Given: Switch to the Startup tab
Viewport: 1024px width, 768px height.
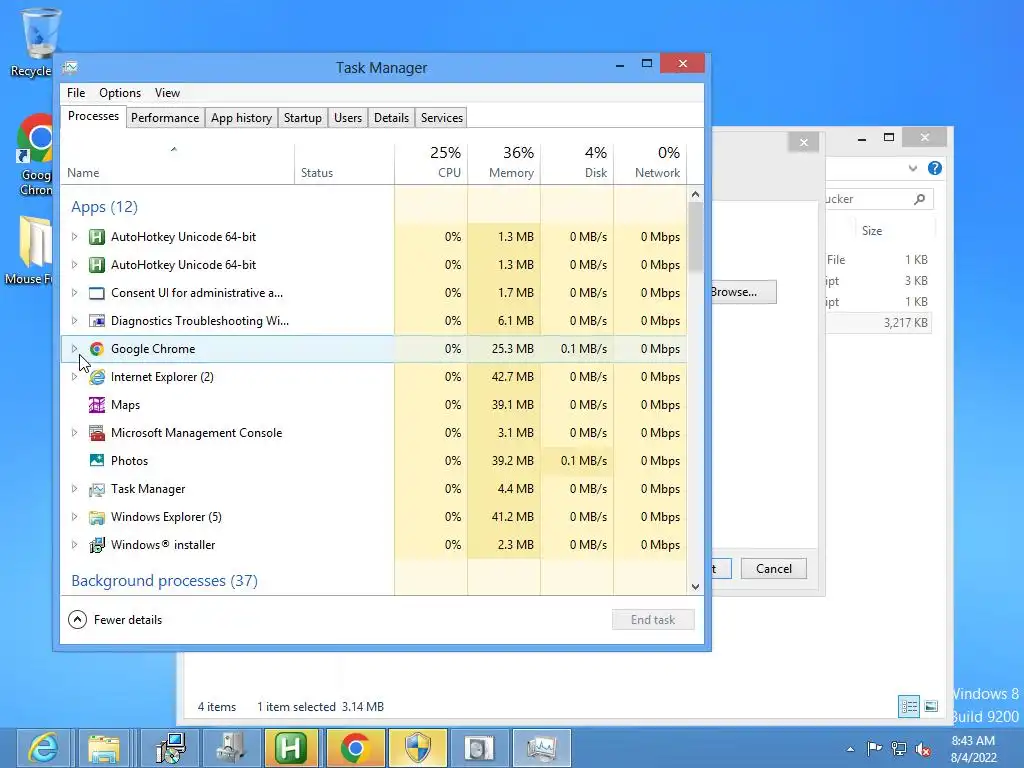Looking at the screenshot, I should (302, 118).
